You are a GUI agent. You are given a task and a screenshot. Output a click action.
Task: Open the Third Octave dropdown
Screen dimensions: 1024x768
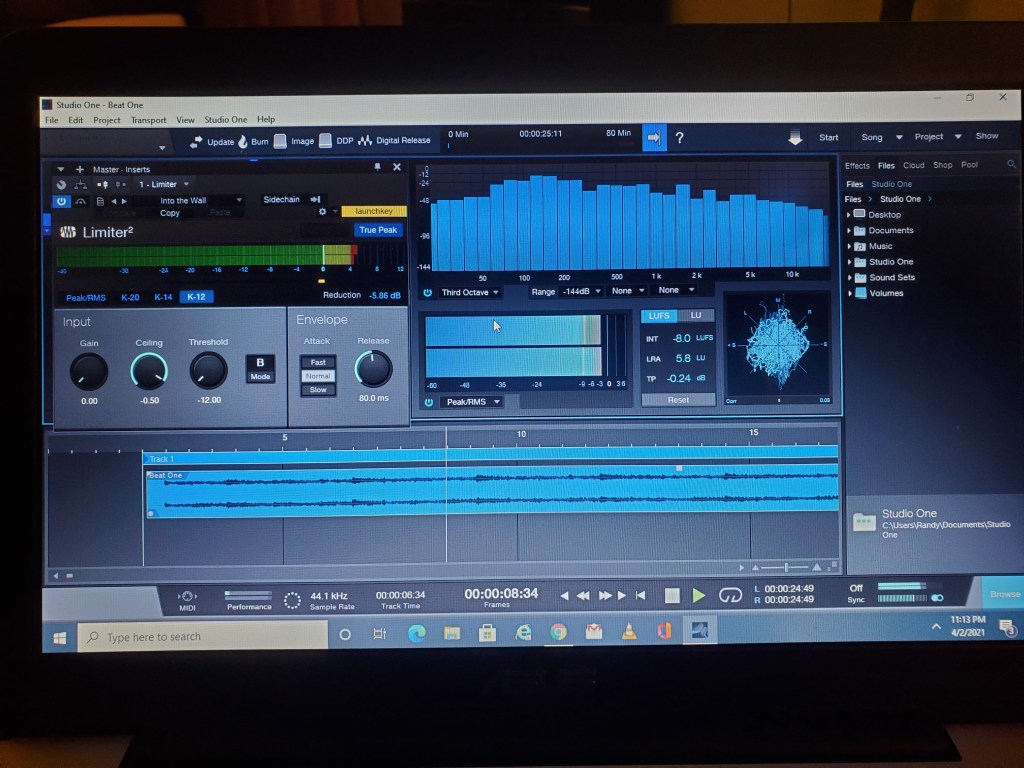pos(470,292)
